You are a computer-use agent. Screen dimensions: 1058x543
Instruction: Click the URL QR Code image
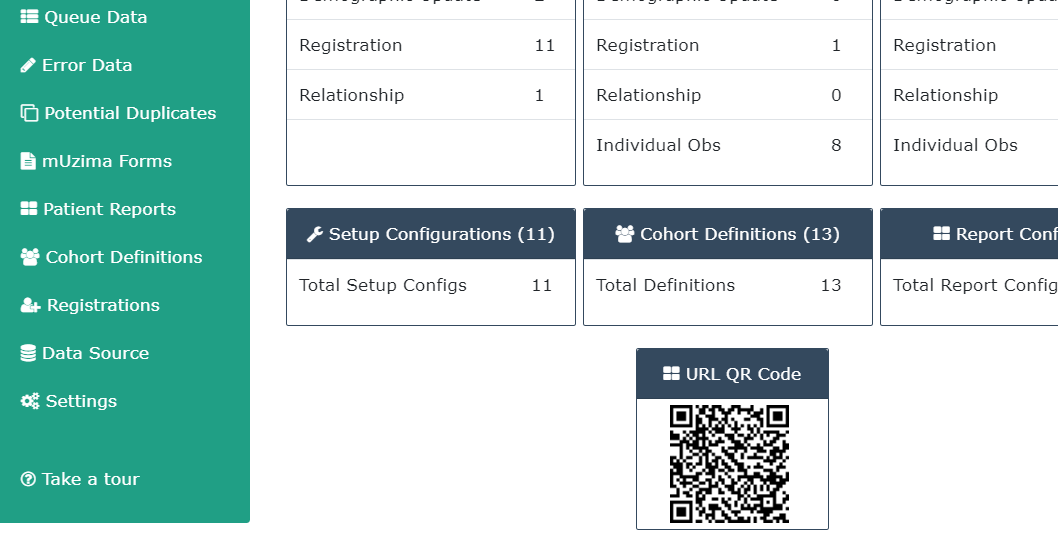[729, 463]
